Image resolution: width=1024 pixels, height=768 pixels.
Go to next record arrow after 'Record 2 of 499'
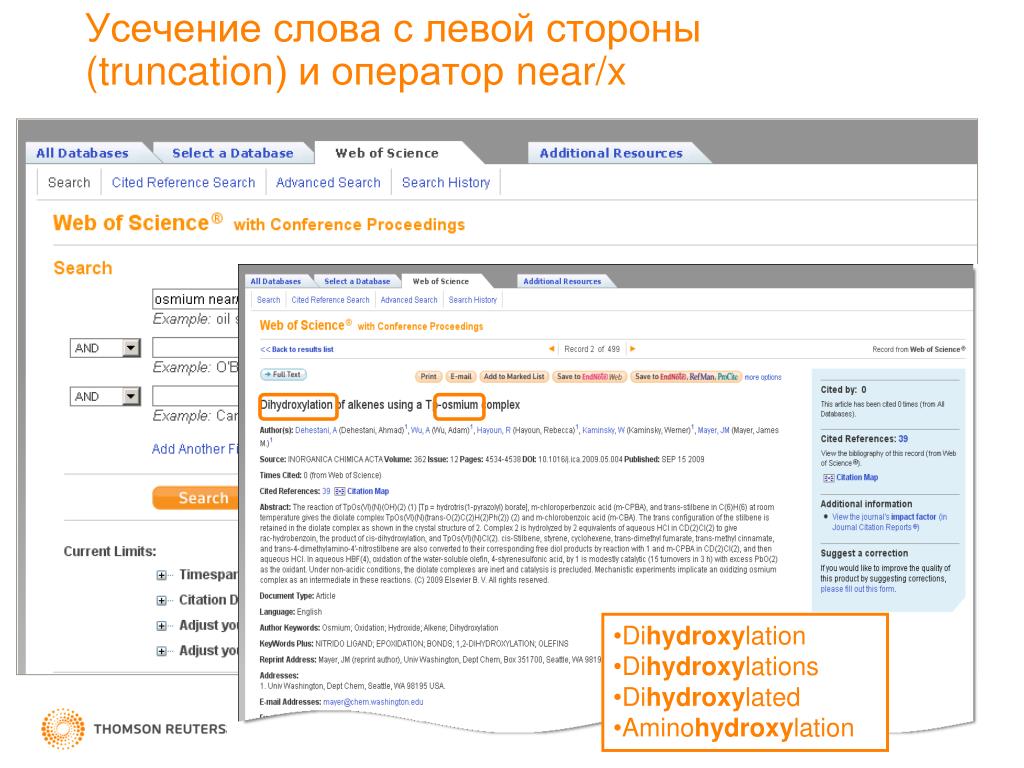click(x=632, y=349)
